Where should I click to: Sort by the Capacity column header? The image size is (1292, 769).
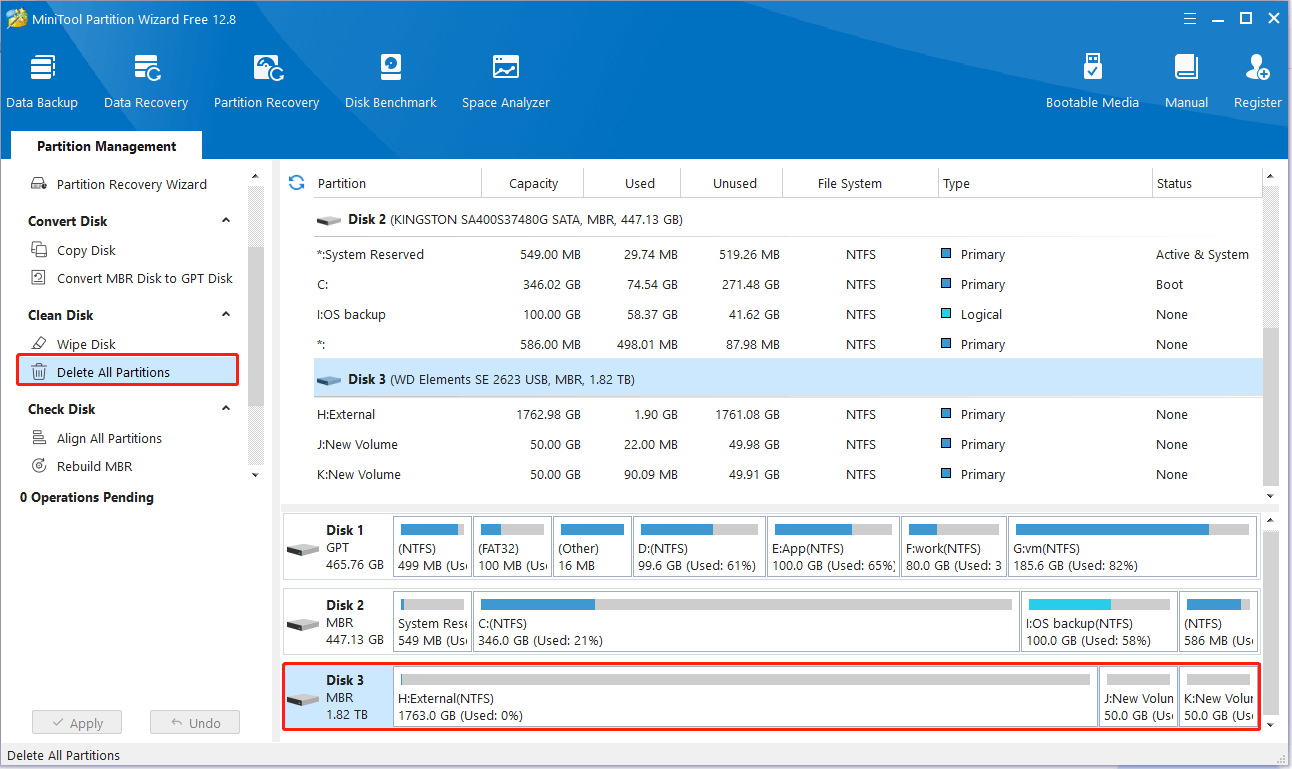[533, 183]
